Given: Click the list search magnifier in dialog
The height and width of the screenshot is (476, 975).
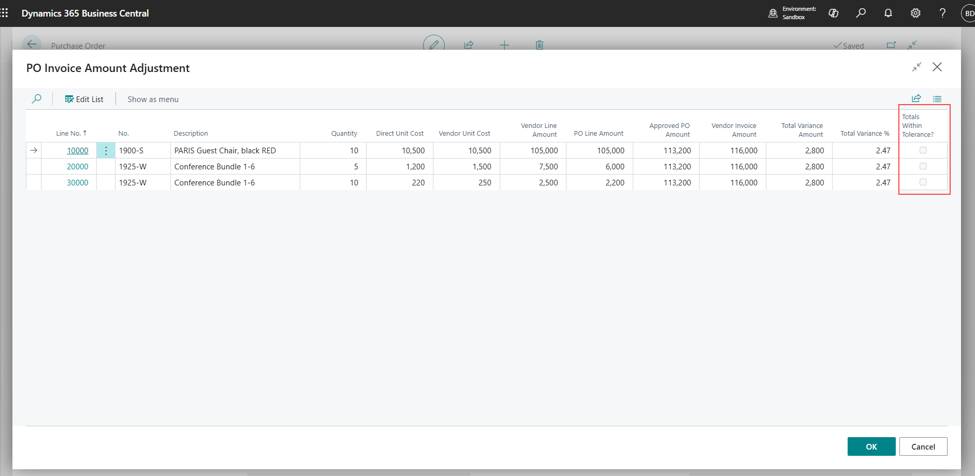Looking at the screenshot, I should click(x=37, y=98).
